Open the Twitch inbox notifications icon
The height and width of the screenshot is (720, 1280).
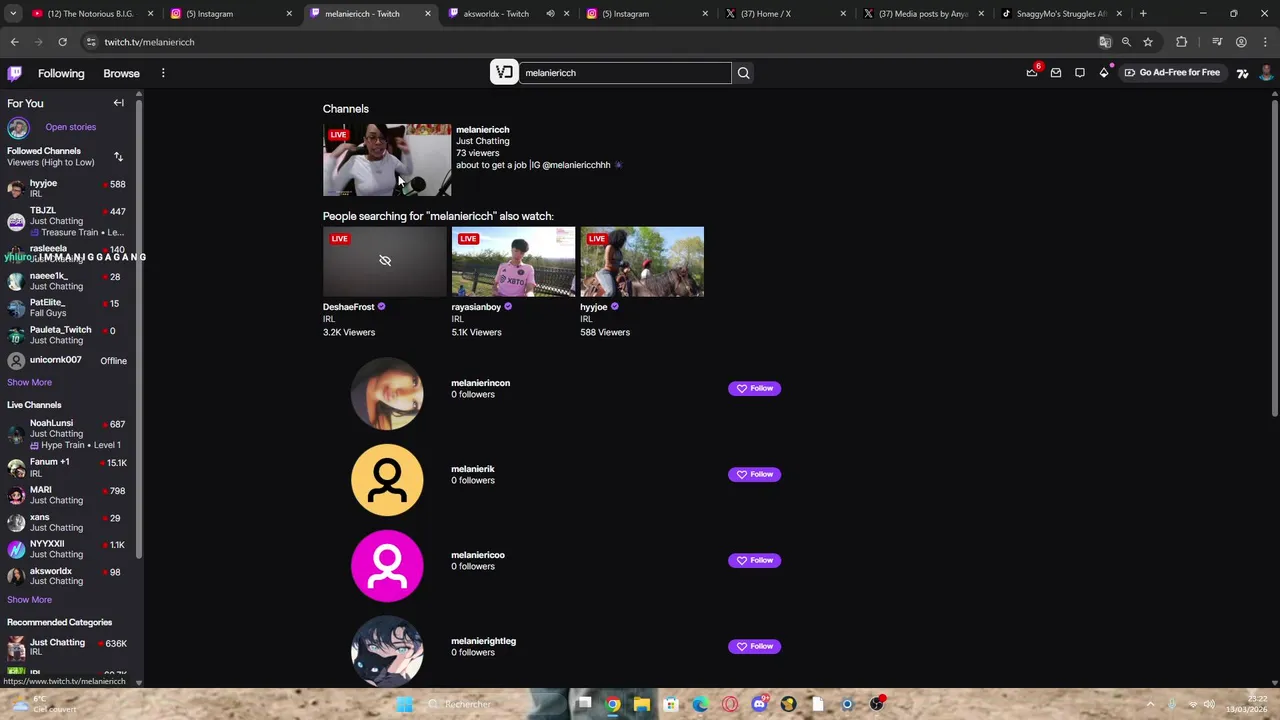pyautogui.click(x=1056, y=72)
